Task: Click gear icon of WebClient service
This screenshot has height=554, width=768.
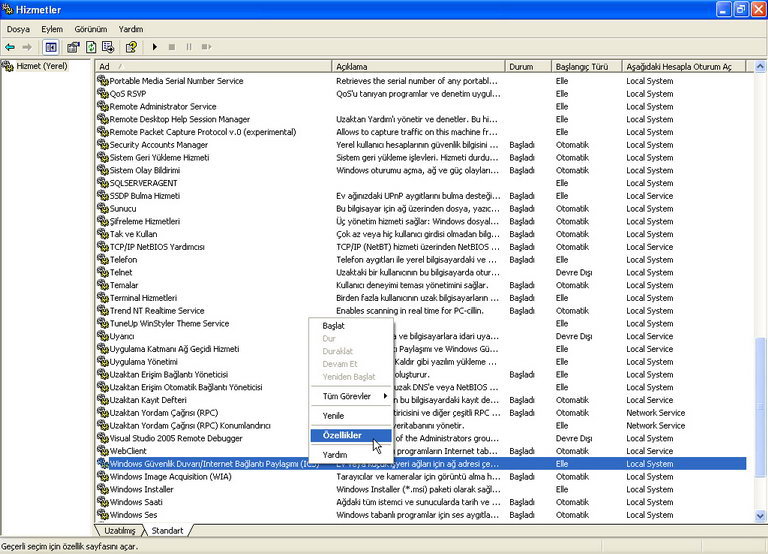Action: [103, 451]
